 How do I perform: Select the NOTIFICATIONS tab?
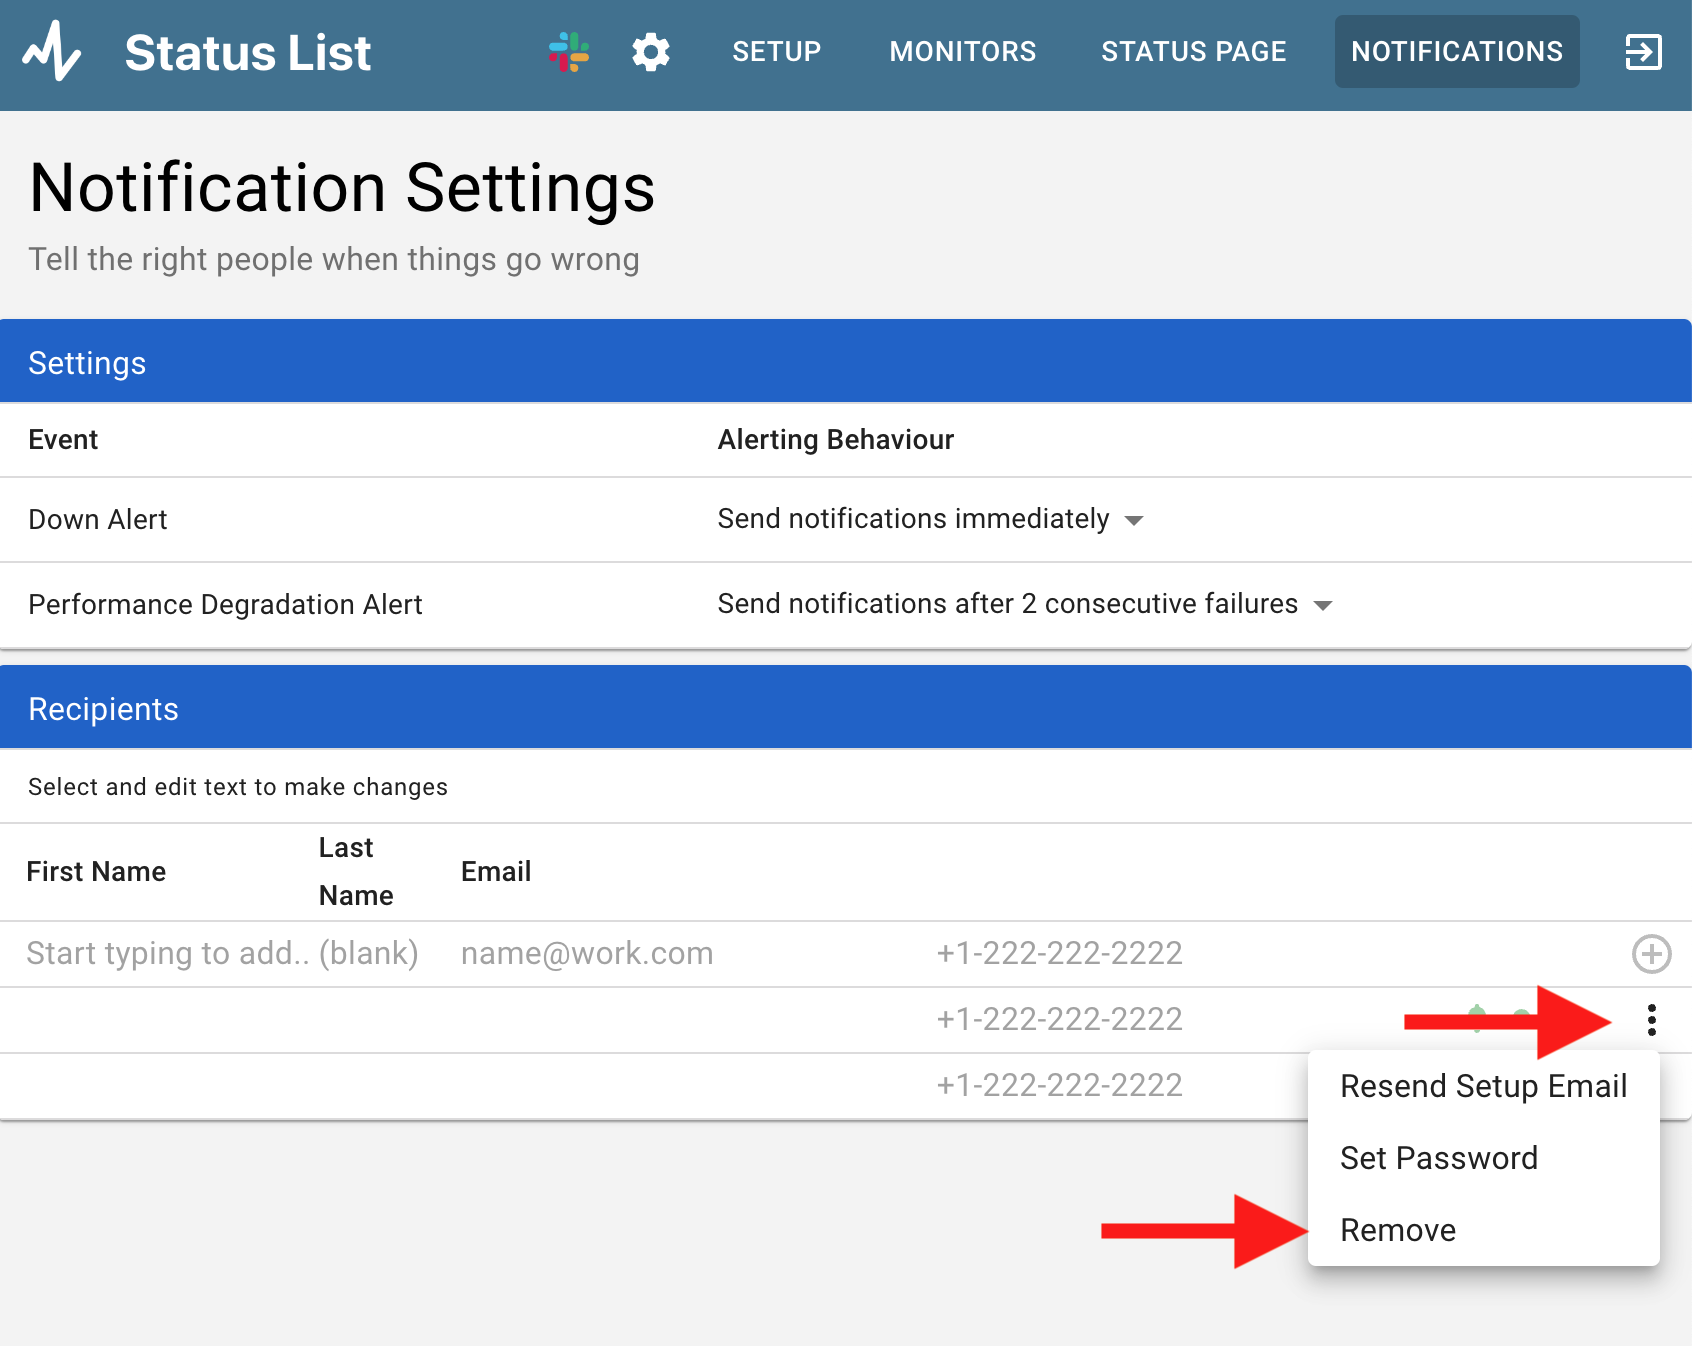click(x=1456, y=51)
